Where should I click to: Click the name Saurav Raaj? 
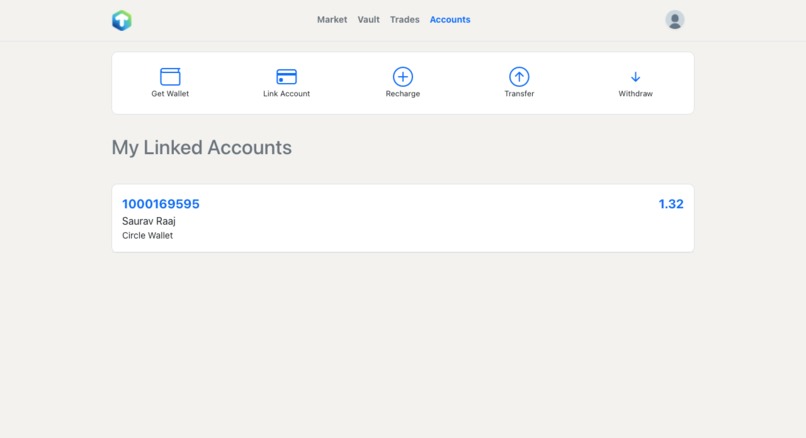point(149,221)
